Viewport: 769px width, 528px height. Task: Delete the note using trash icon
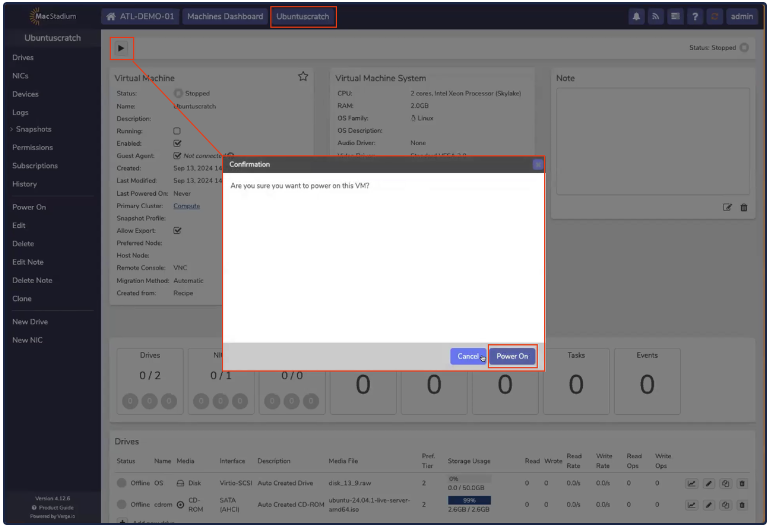click(x=743, y=207)
